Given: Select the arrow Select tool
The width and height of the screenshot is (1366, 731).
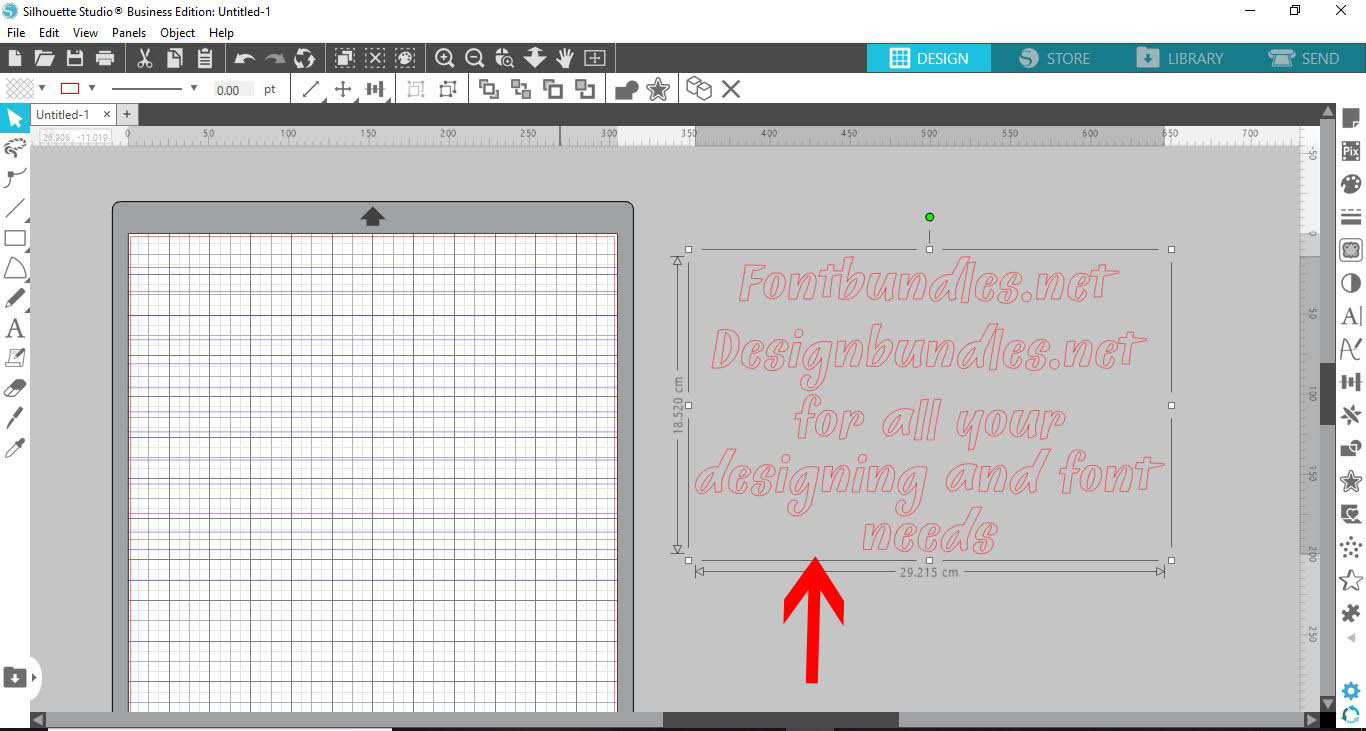Looking at the screenshot, I should (14, 119).
